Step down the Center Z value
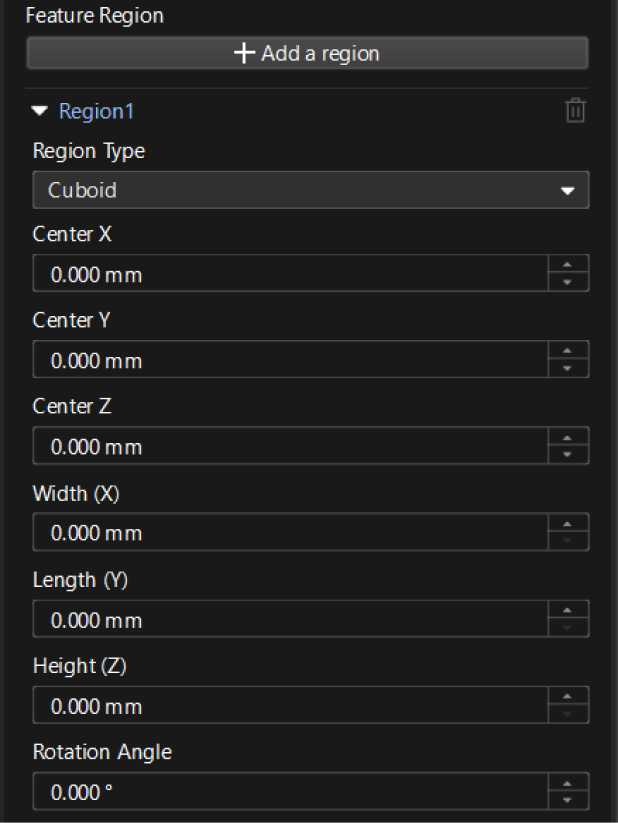The image size is (618, 823). coord(568,455)
